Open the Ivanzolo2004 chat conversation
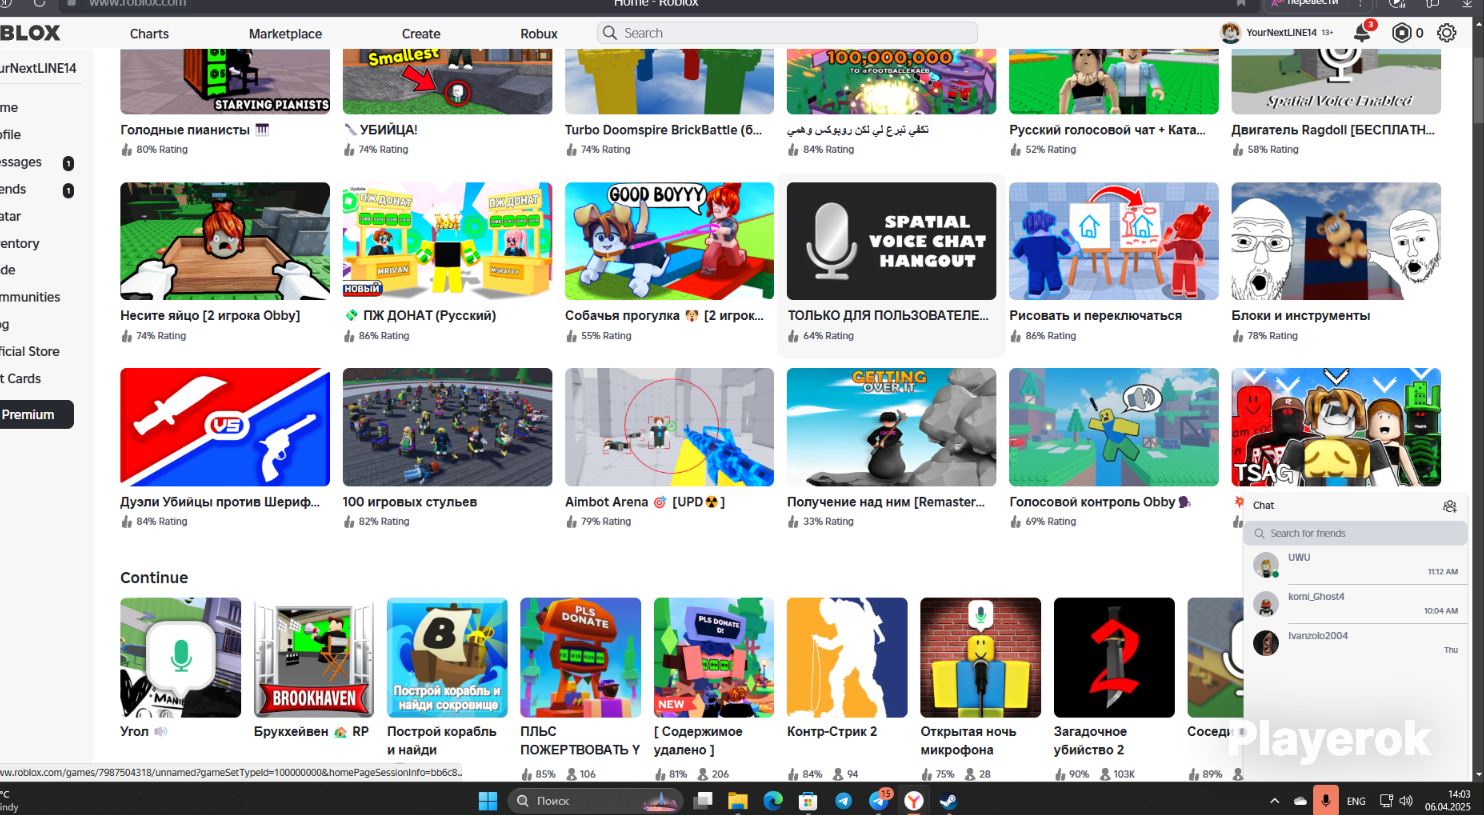The image size is (1484, 815). (x=1355, y=643)
